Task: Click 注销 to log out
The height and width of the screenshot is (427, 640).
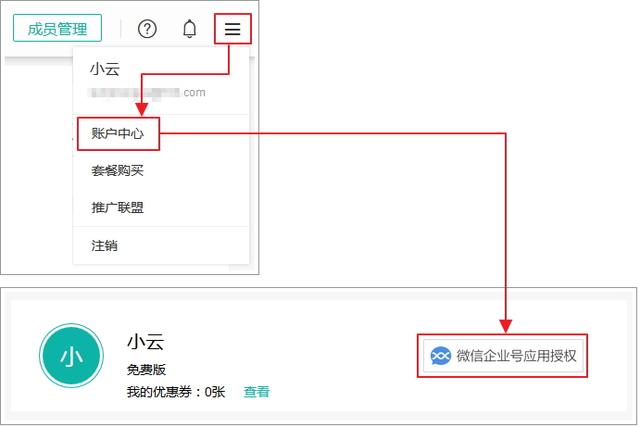Action: pyautogui.click(x=104, y=246)
